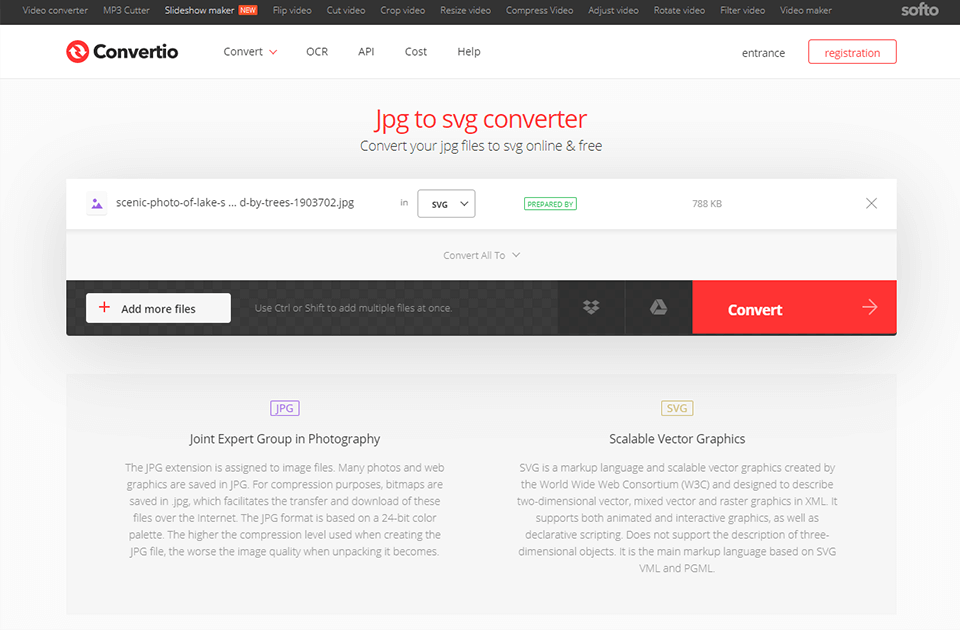
Task: Click the entrance link
Action: pyautogui.click(x=763, y=53)
